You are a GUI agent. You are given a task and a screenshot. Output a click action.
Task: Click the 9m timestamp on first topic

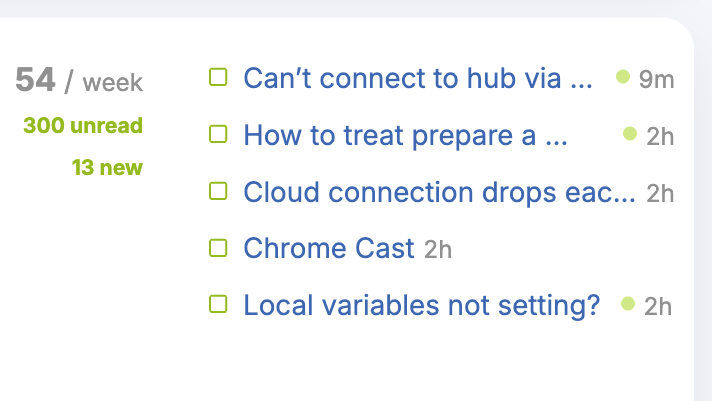[656, 79]
